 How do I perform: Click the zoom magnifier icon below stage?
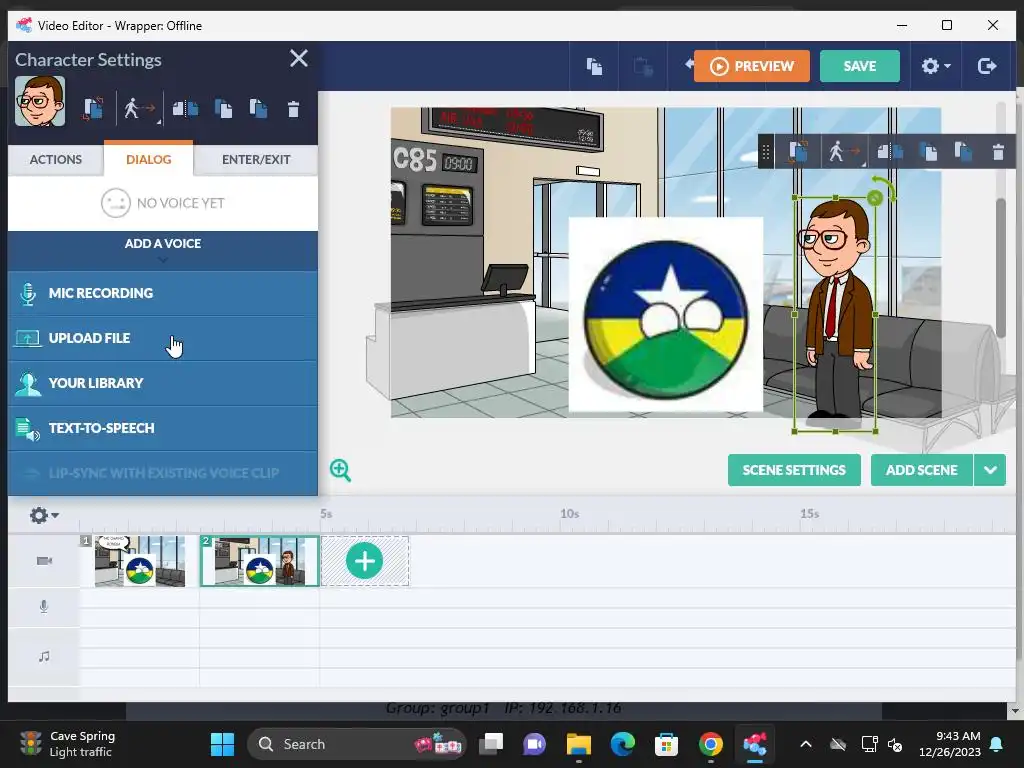[x=340, y=470]
